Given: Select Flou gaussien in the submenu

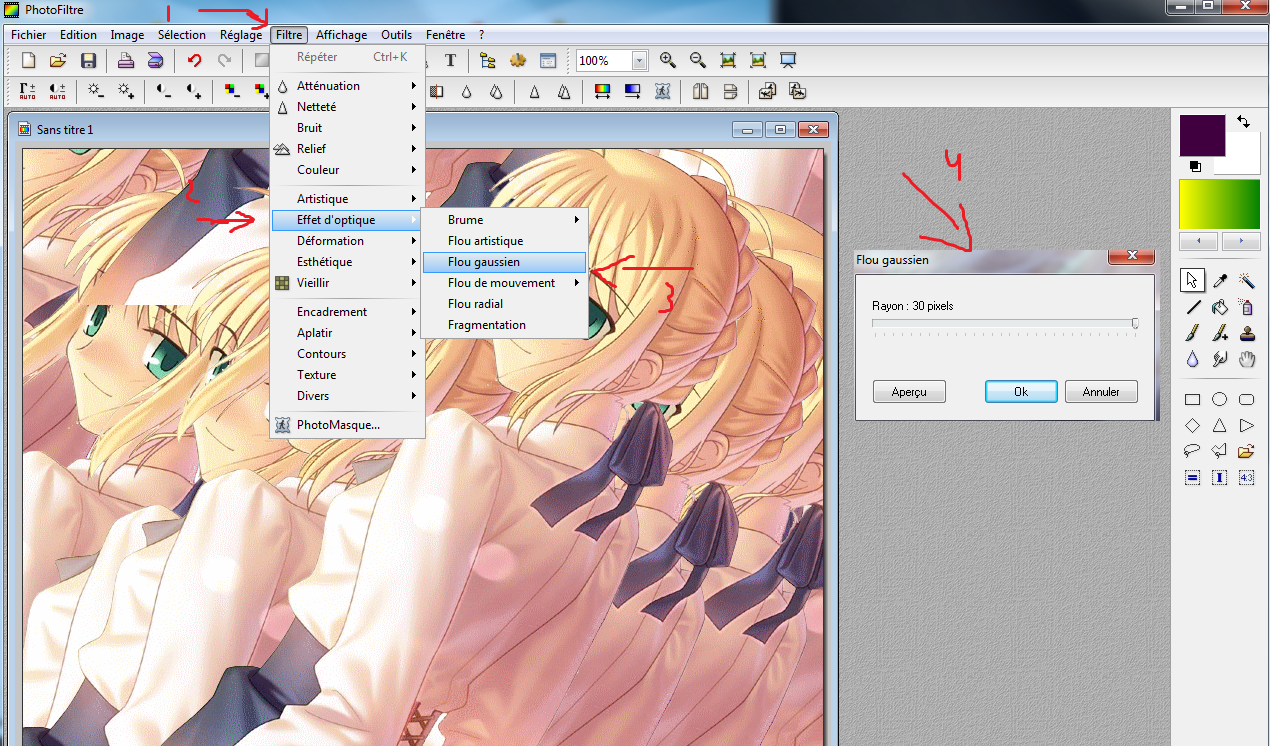Looking at the screenshot, I should point(504,262).
